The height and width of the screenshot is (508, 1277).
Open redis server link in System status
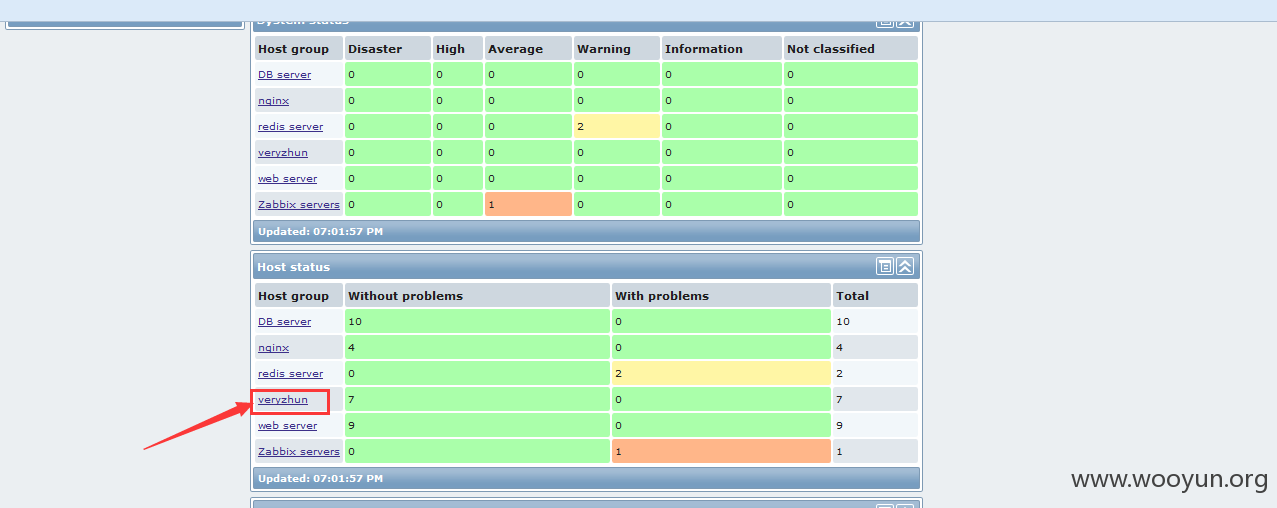pos(290,127)
